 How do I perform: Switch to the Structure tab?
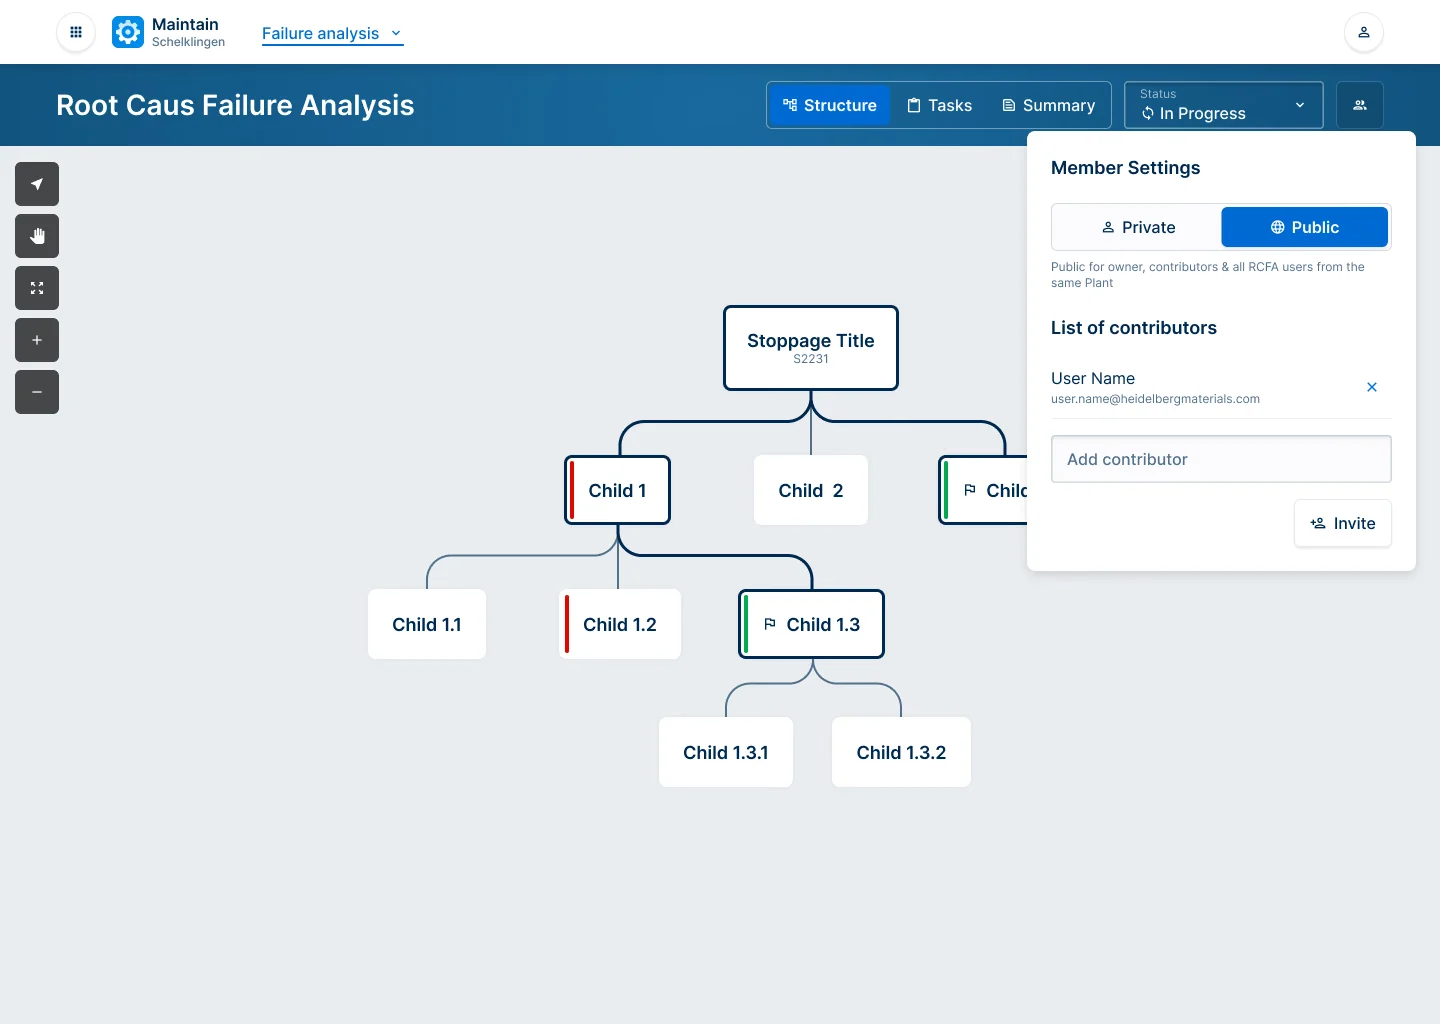830,105
